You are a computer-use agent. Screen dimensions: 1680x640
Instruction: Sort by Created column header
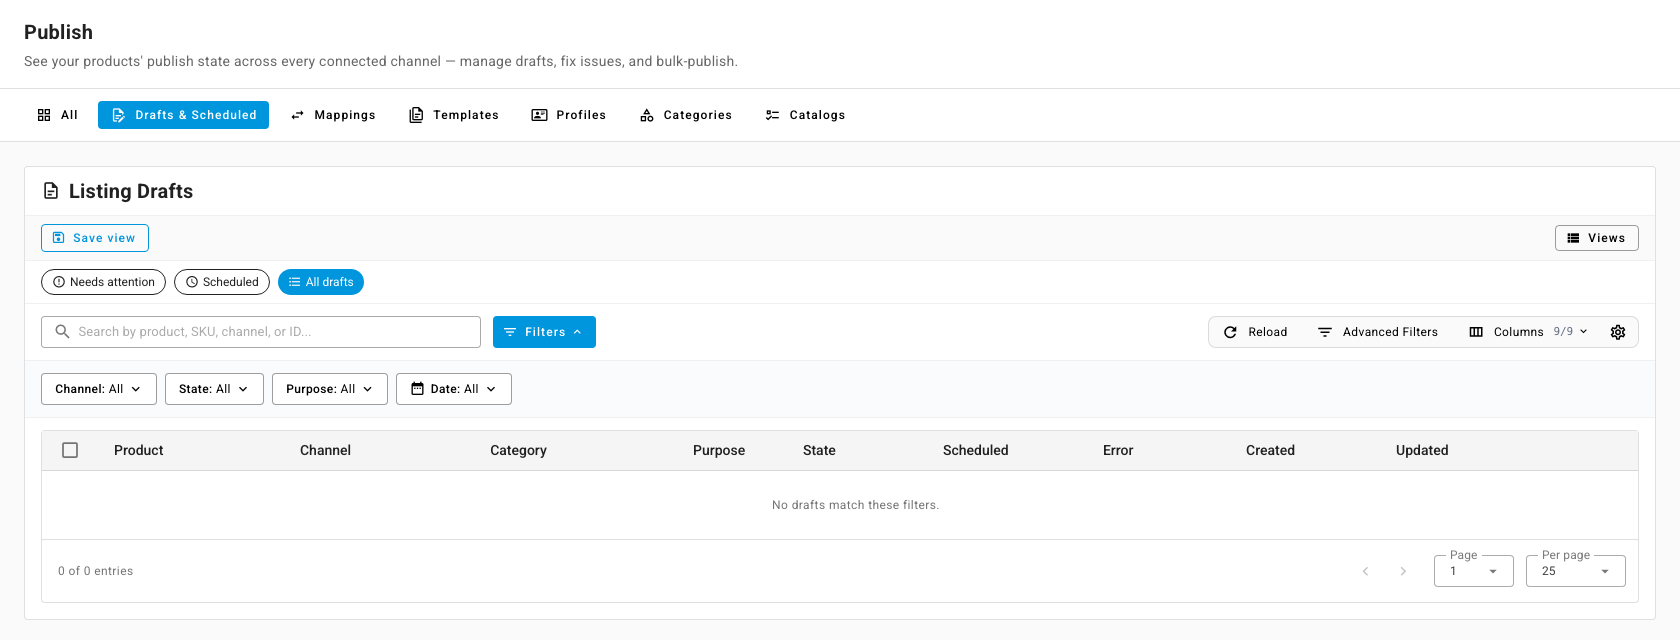(1270, 450)
